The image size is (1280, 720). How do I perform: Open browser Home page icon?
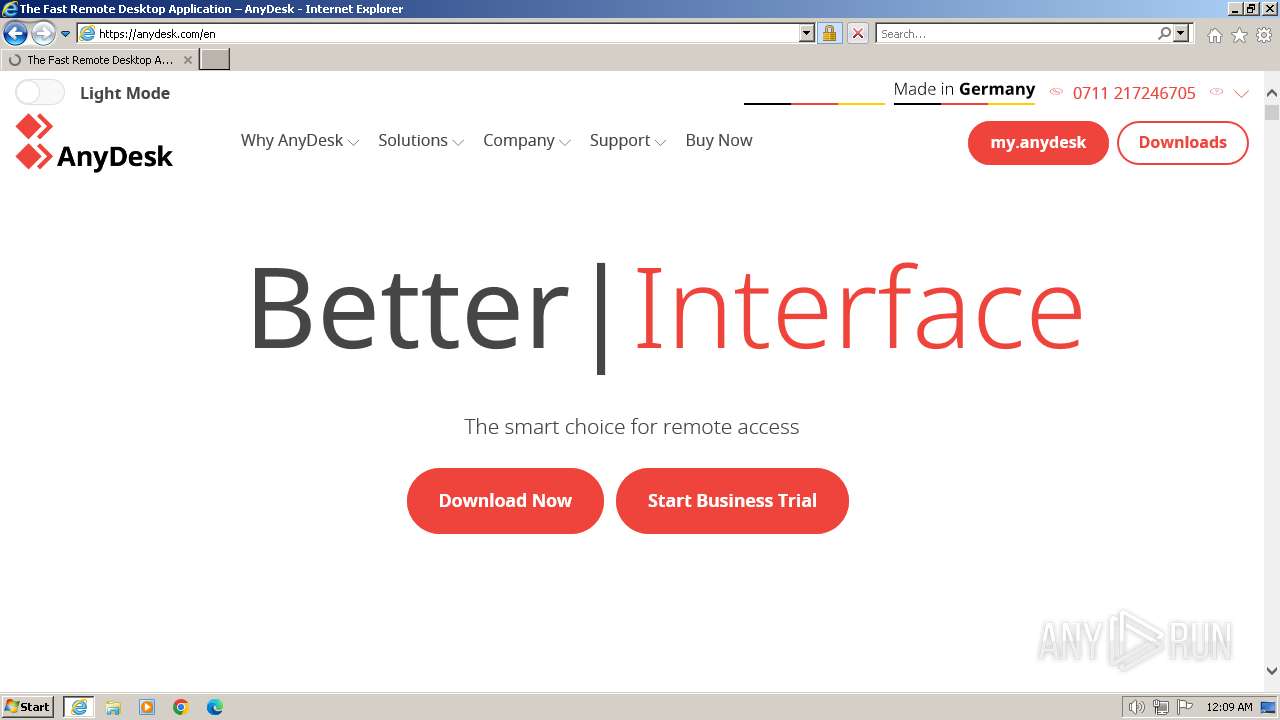tap(1214, 35)
